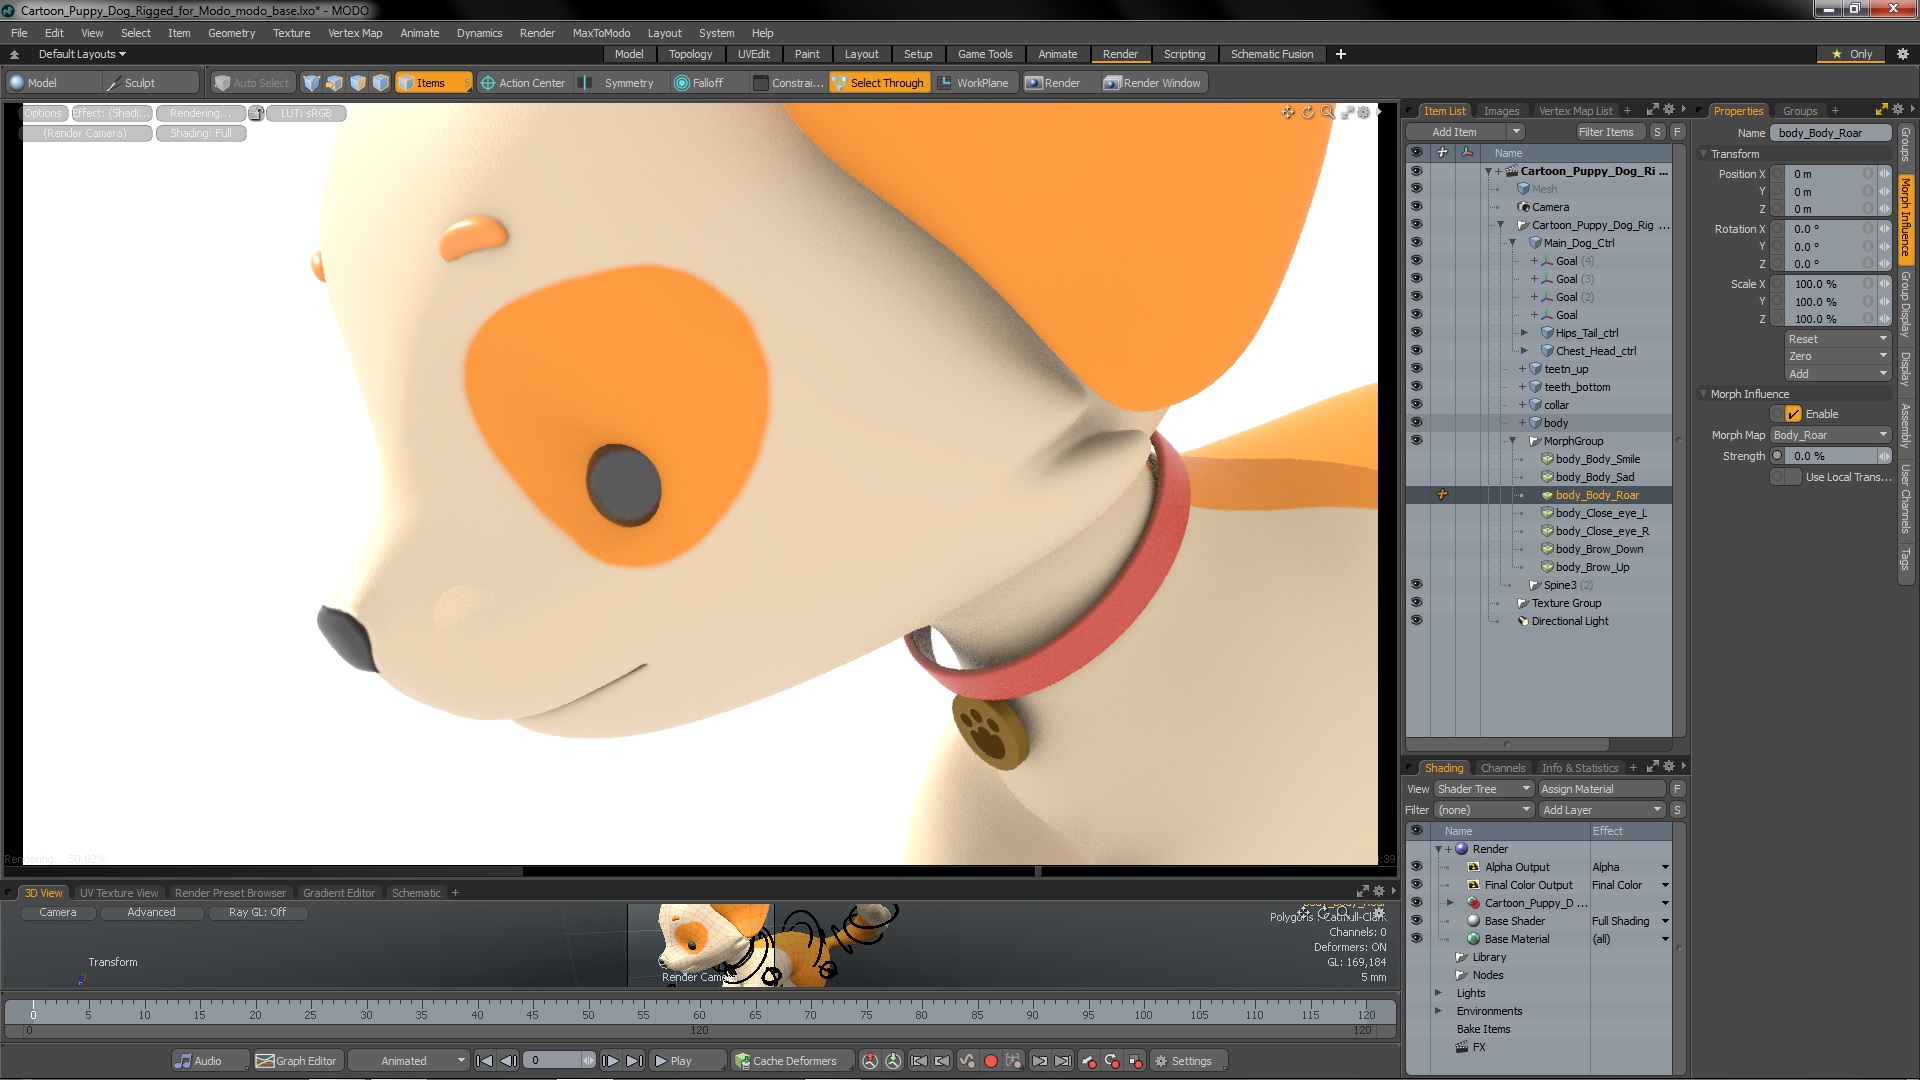Open the Render Window

1151,83
